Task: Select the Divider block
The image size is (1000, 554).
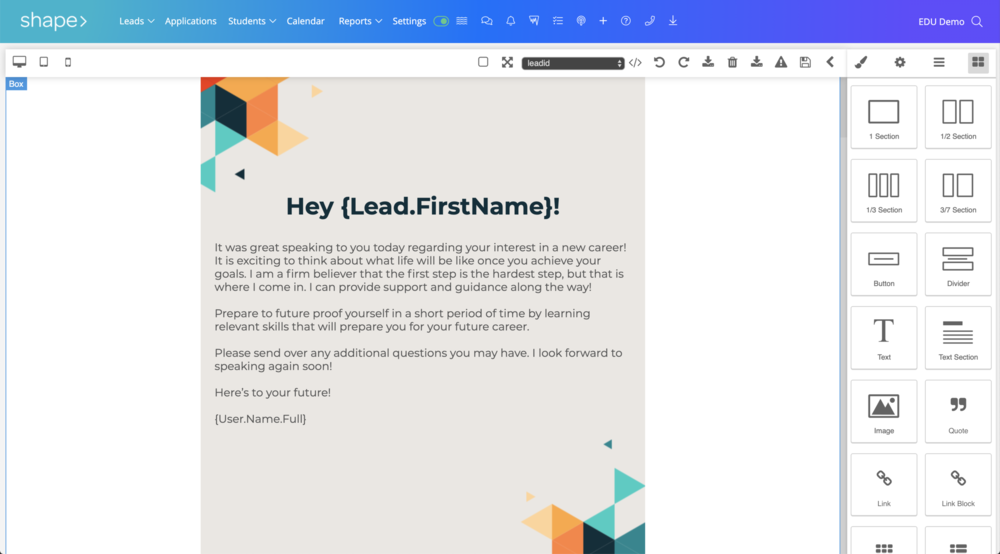Action: tap(958, 264)
